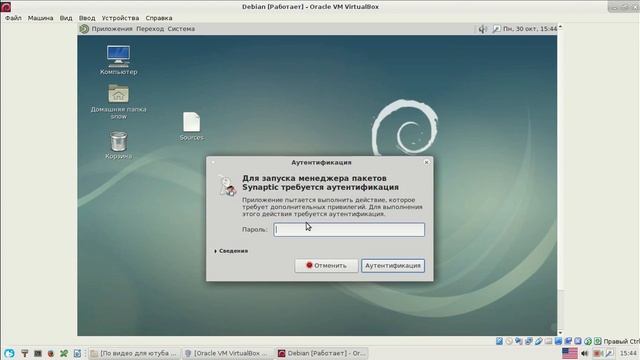This screenshot has width=640, height=360.
Task: Click VirtualBox network adapter status icon
Action: click(x=529, y=341)
